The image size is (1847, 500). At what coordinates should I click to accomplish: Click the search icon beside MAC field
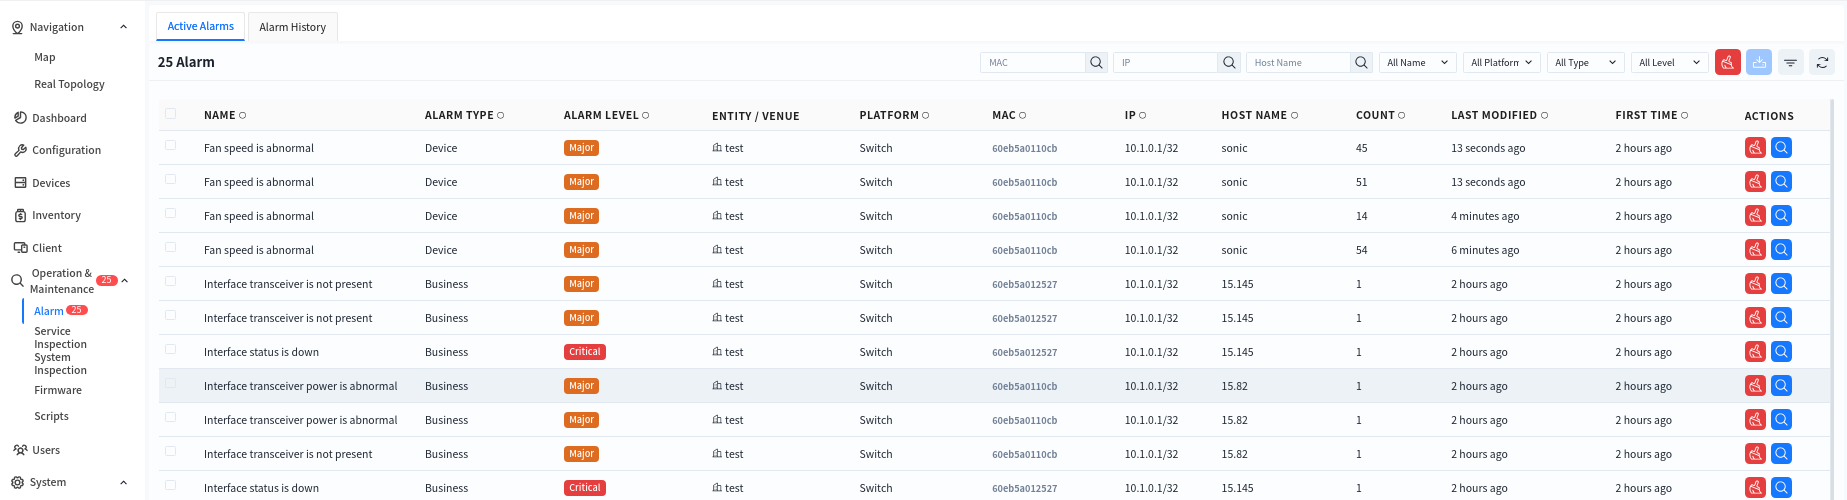coord(1097,62)
